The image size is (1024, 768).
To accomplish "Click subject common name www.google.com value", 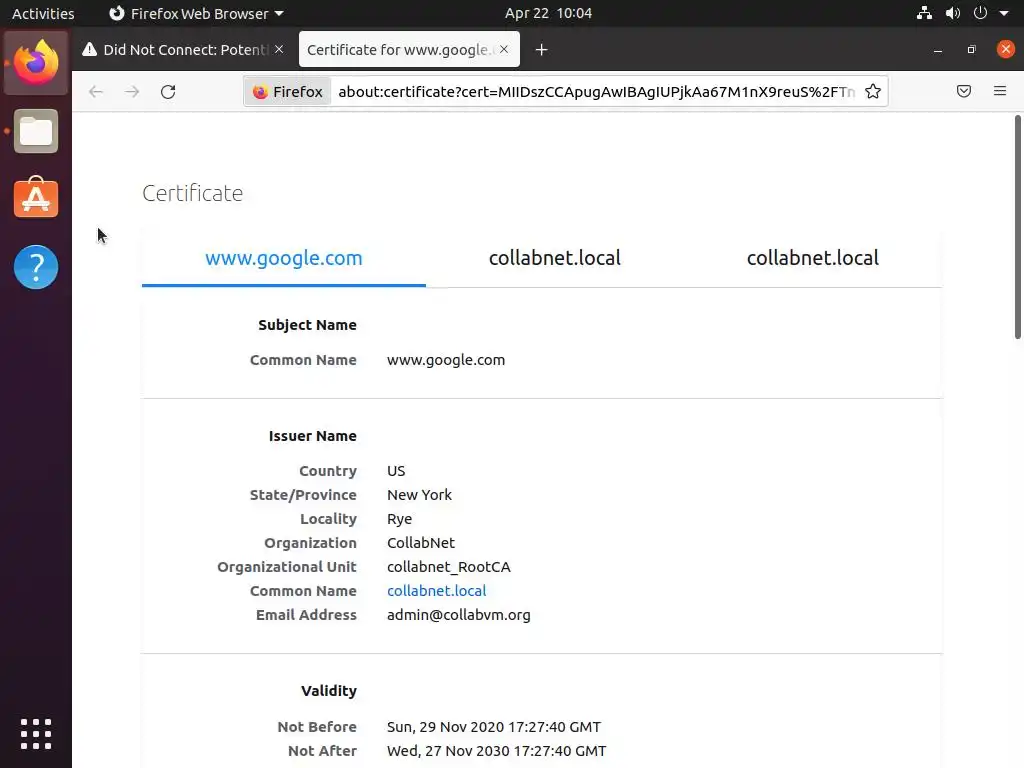I will 446,360.
